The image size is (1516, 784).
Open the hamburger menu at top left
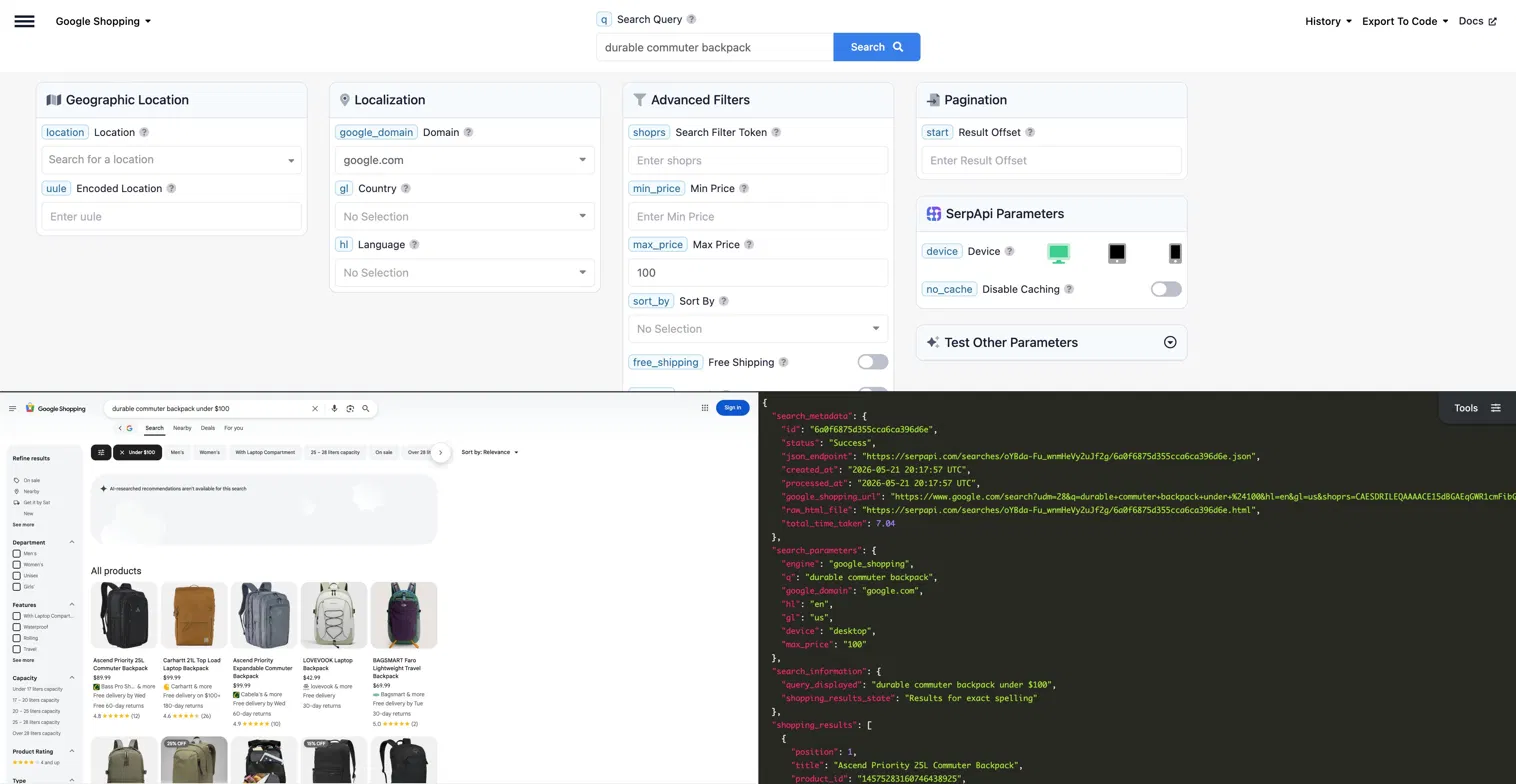pos(24,21)
